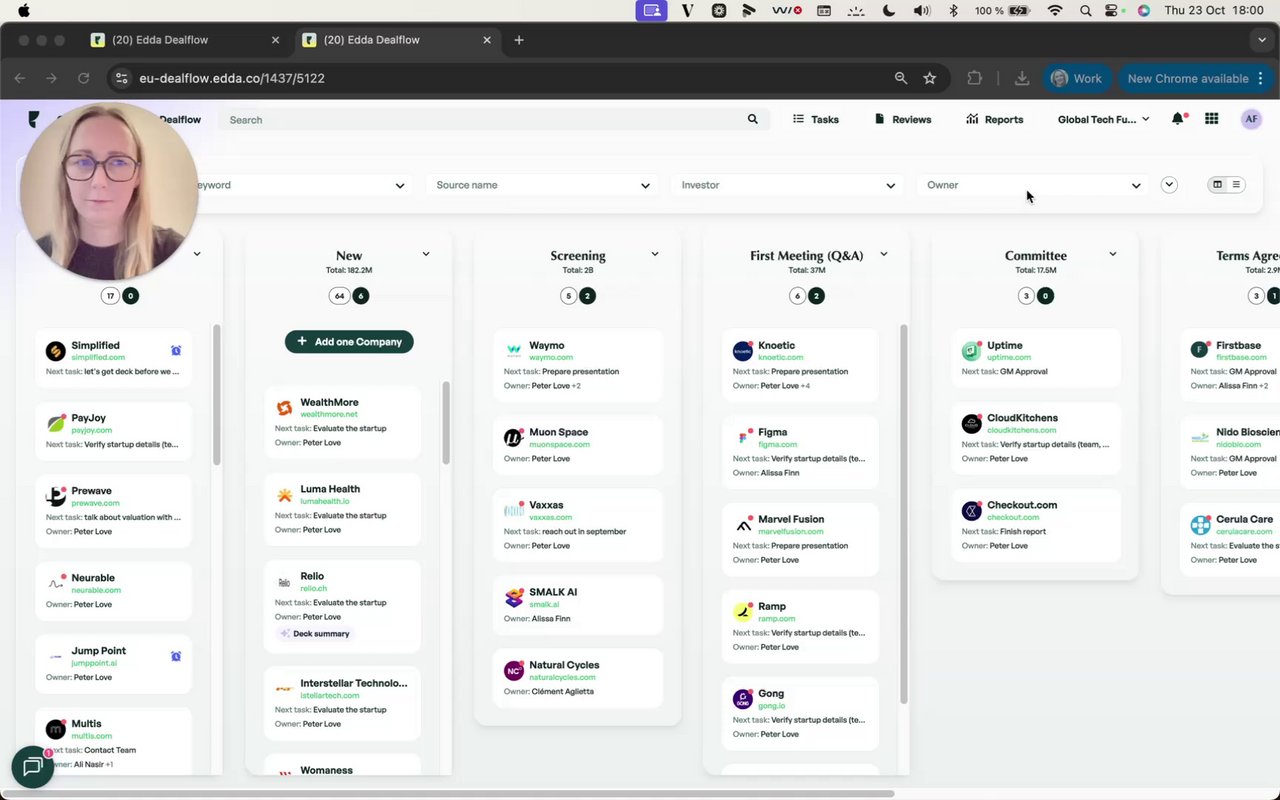The image size is (1280, 800).
Task: Click the 64 count badge under New
Action: [340, 296]
